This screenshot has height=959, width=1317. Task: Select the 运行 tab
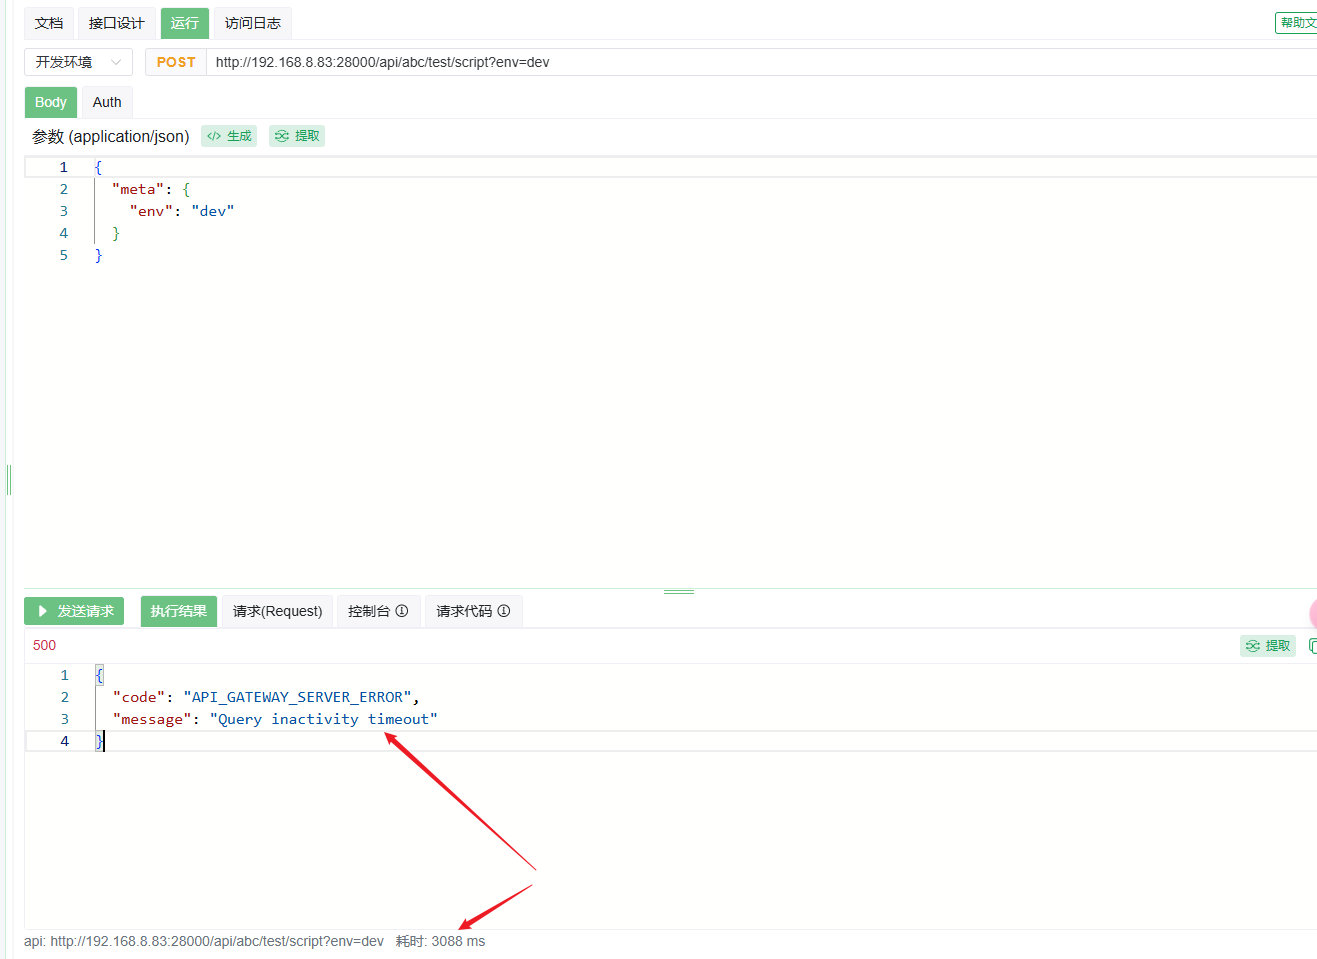coord(184,23)
